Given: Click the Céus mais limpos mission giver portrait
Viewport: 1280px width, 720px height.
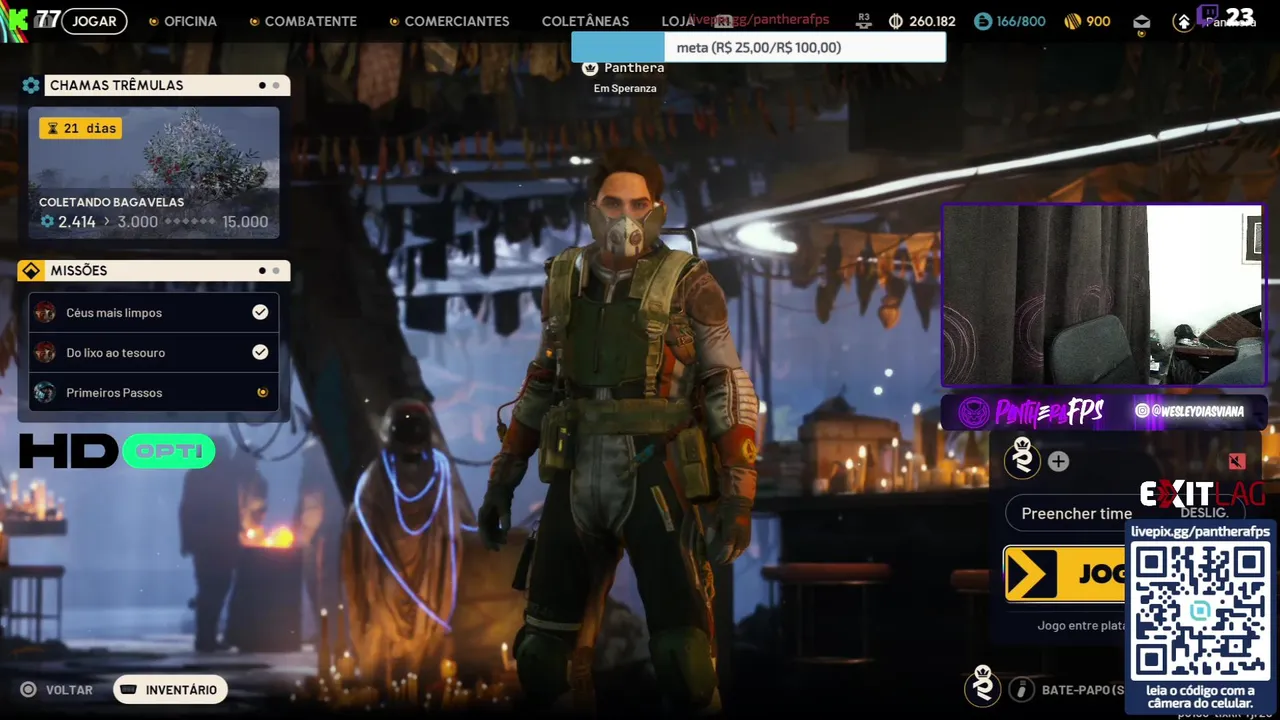Looking at the screenshot, I should [44, 312].
